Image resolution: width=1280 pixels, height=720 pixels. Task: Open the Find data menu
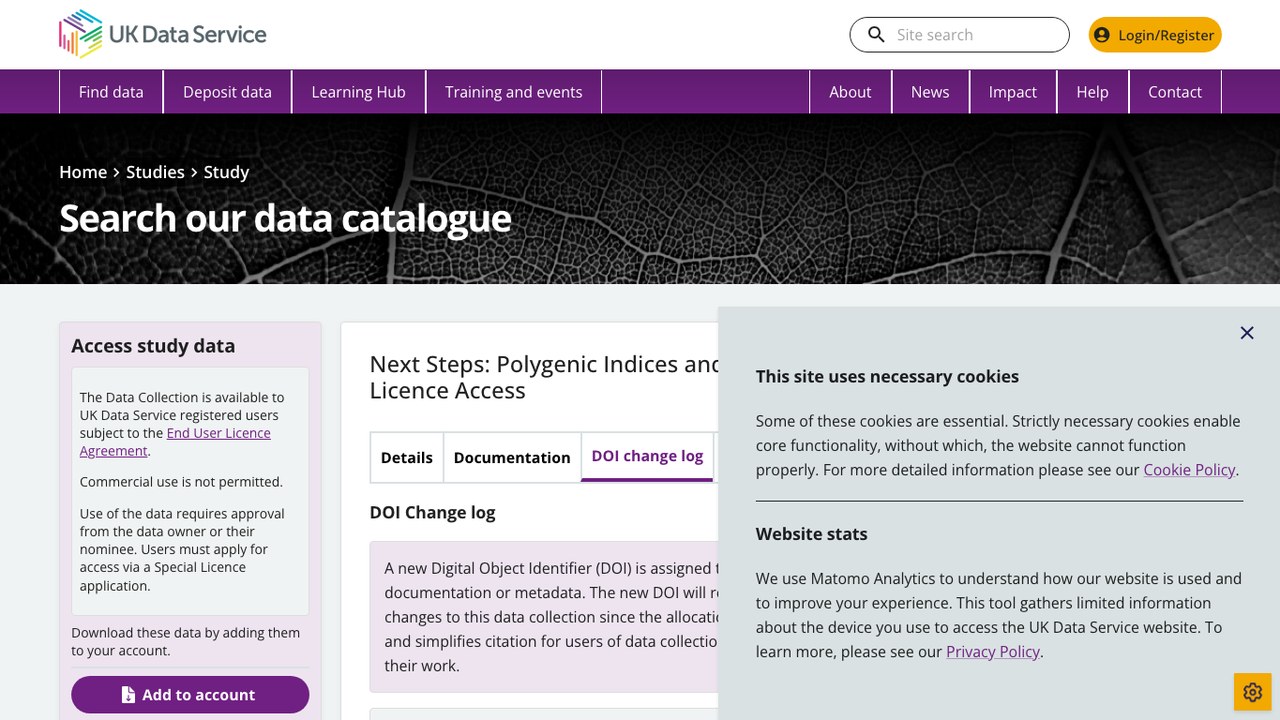click(111, 92)
